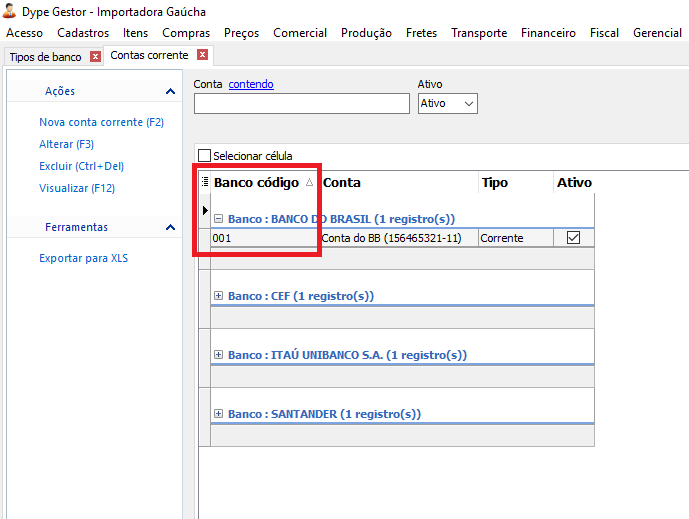689x519 pixels.
Task: Enable the Selecionar célula checkbox
Action: [204, 156]
